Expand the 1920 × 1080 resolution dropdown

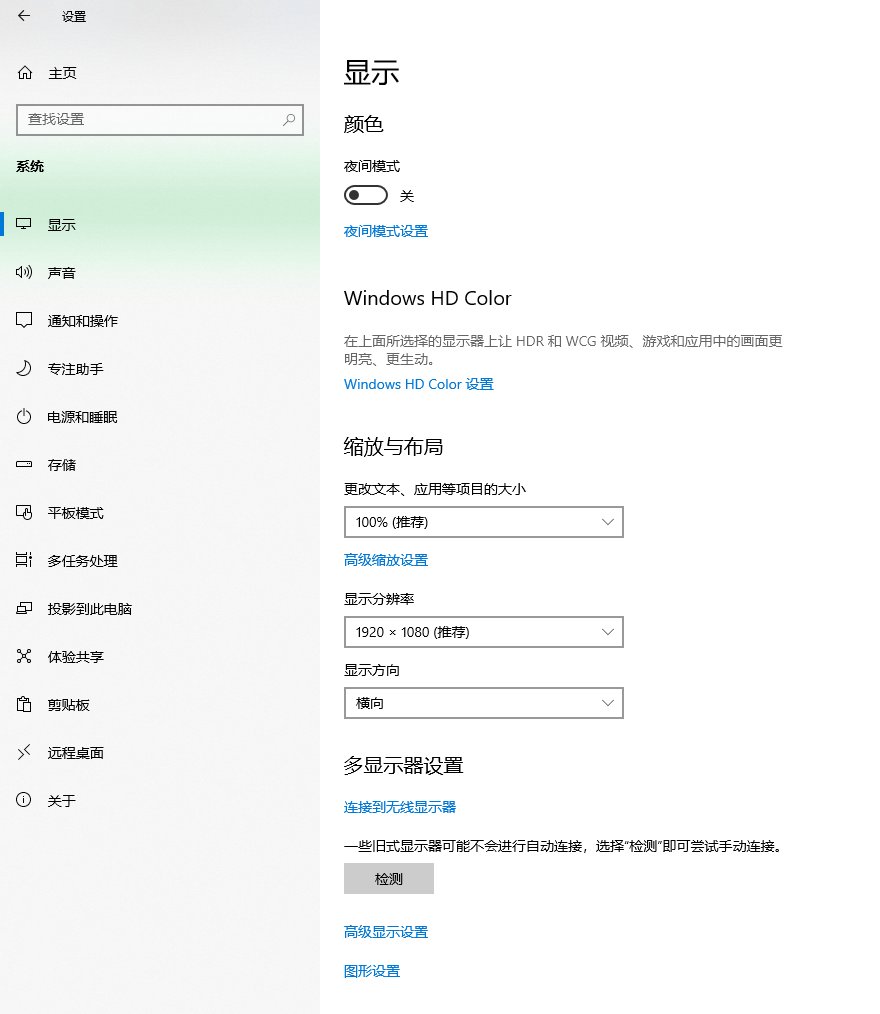click(x=484, y=632)
